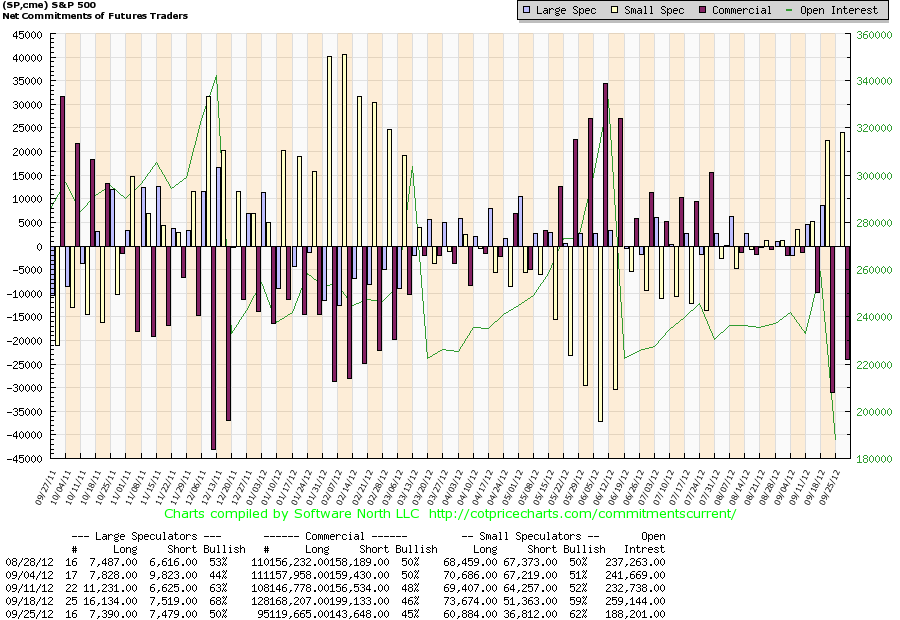The image size is (900, 620).
Task: Select the Large Spec legend label
Action: click(x=565, y=11)
